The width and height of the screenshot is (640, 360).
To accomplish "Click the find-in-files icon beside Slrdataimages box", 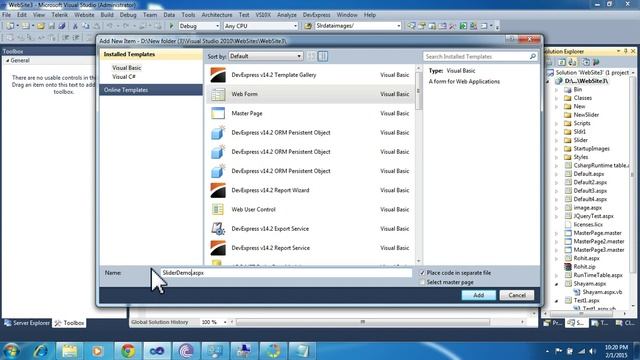I will (308, 26).
